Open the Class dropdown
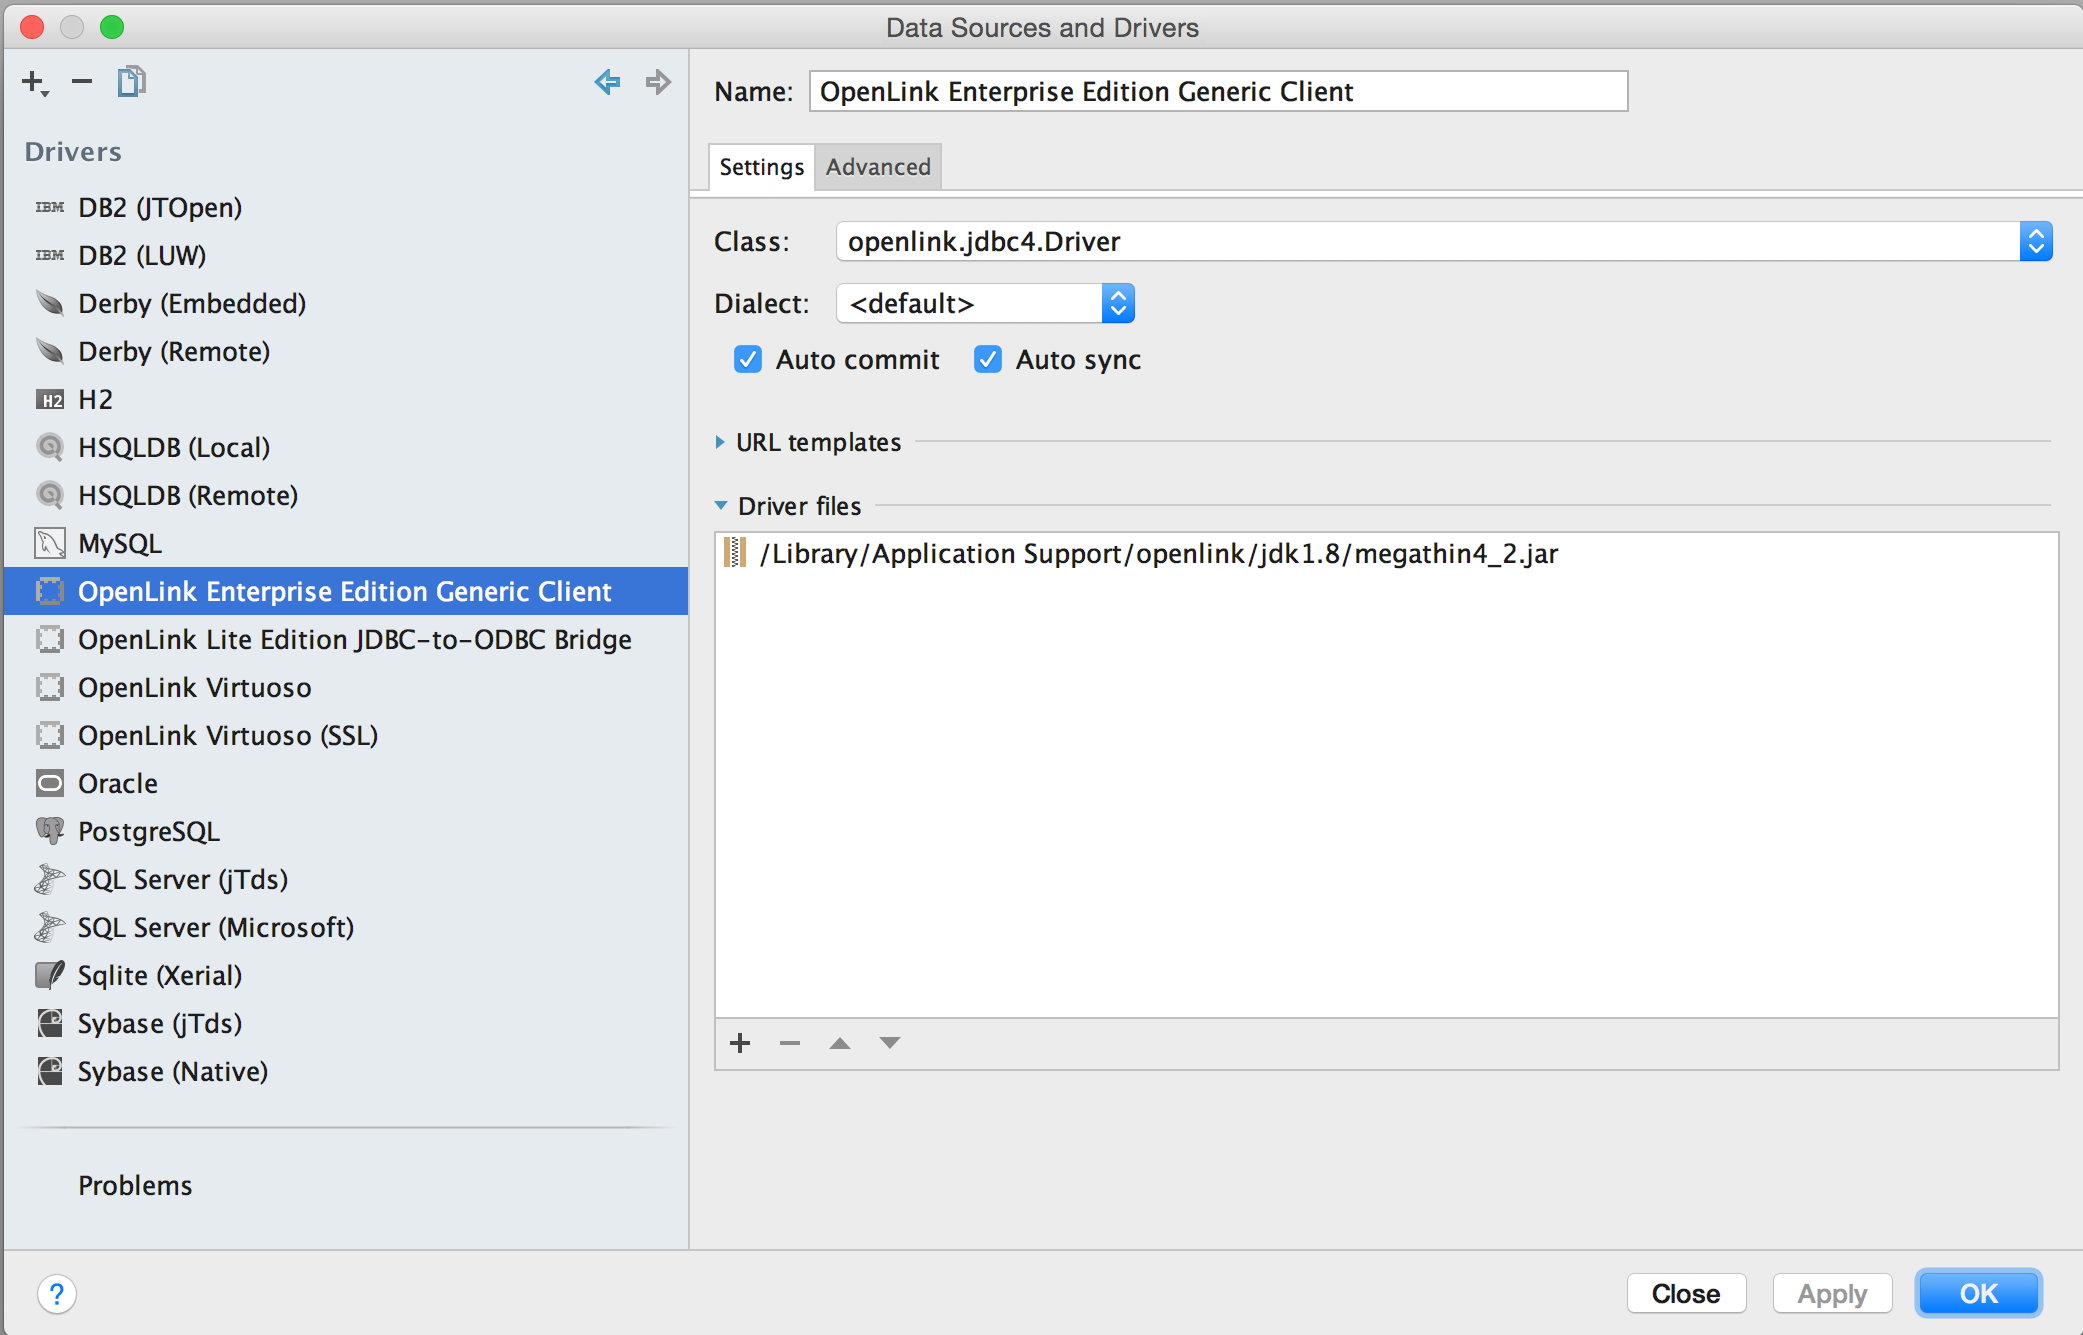The width and height of the screenshot is (2083, 1335). pos(2036,241)
